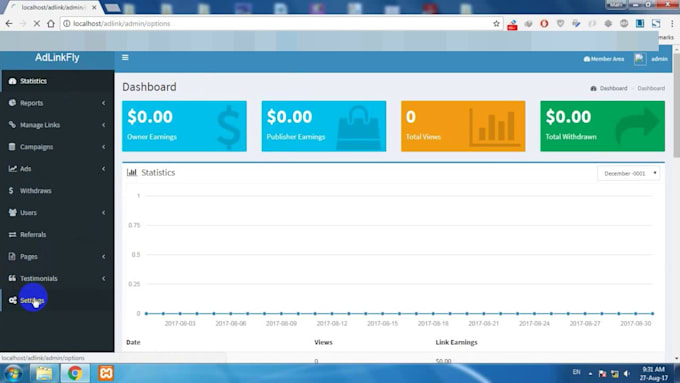The width and height of the screenshot is (680, 383).
Task: Close the localhost/adlink/admin browser tab
Action: click(x=94, y=7)
